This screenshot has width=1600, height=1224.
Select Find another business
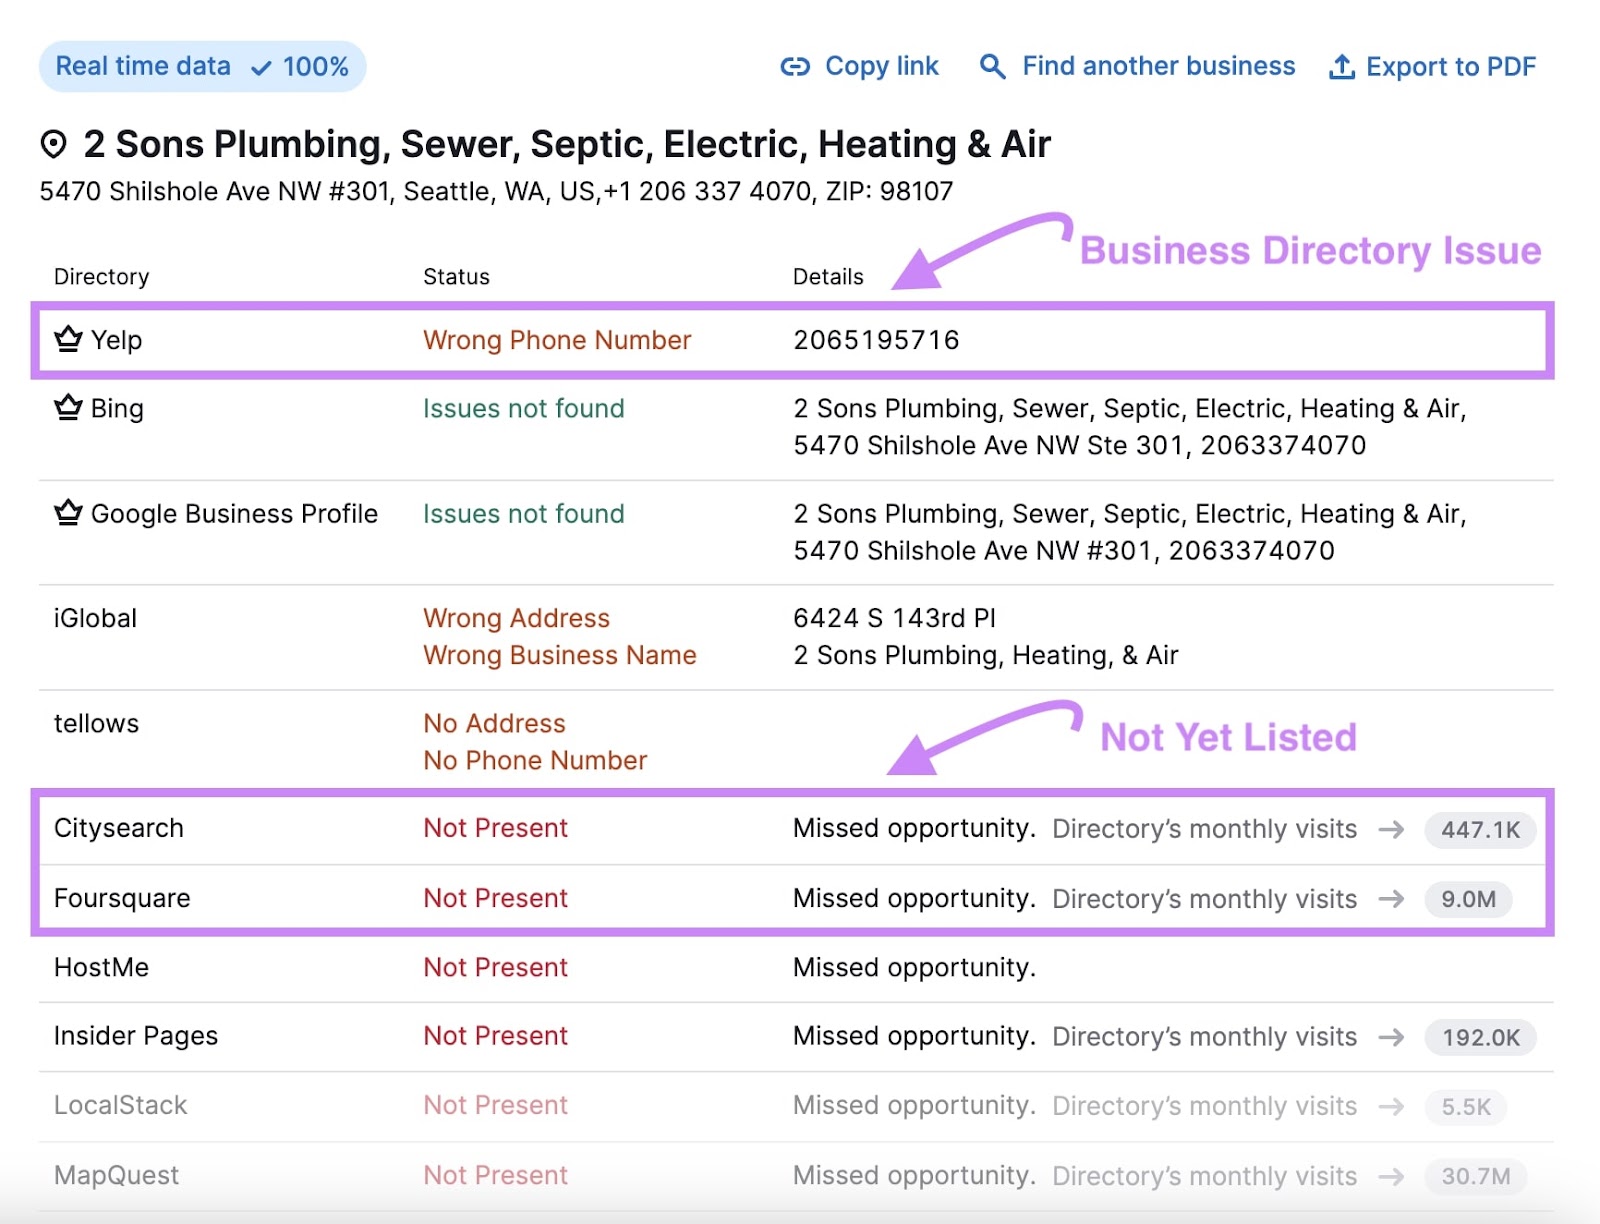1158,66
